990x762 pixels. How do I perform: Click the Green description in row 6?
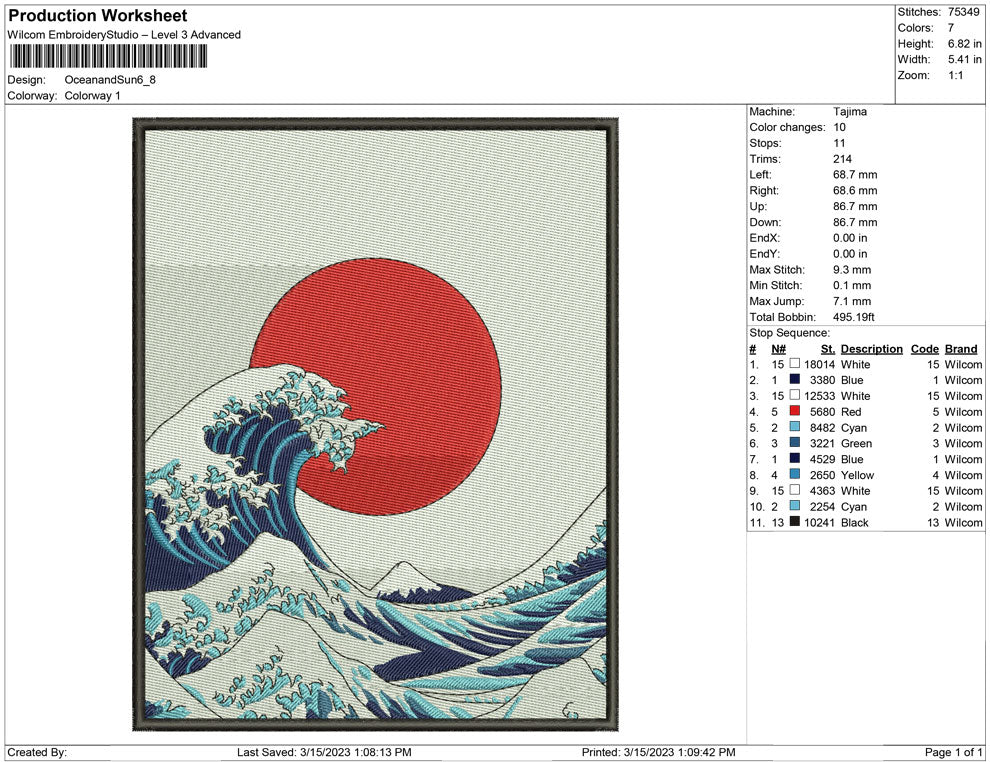pyautogui.click(x=856, y=443)
